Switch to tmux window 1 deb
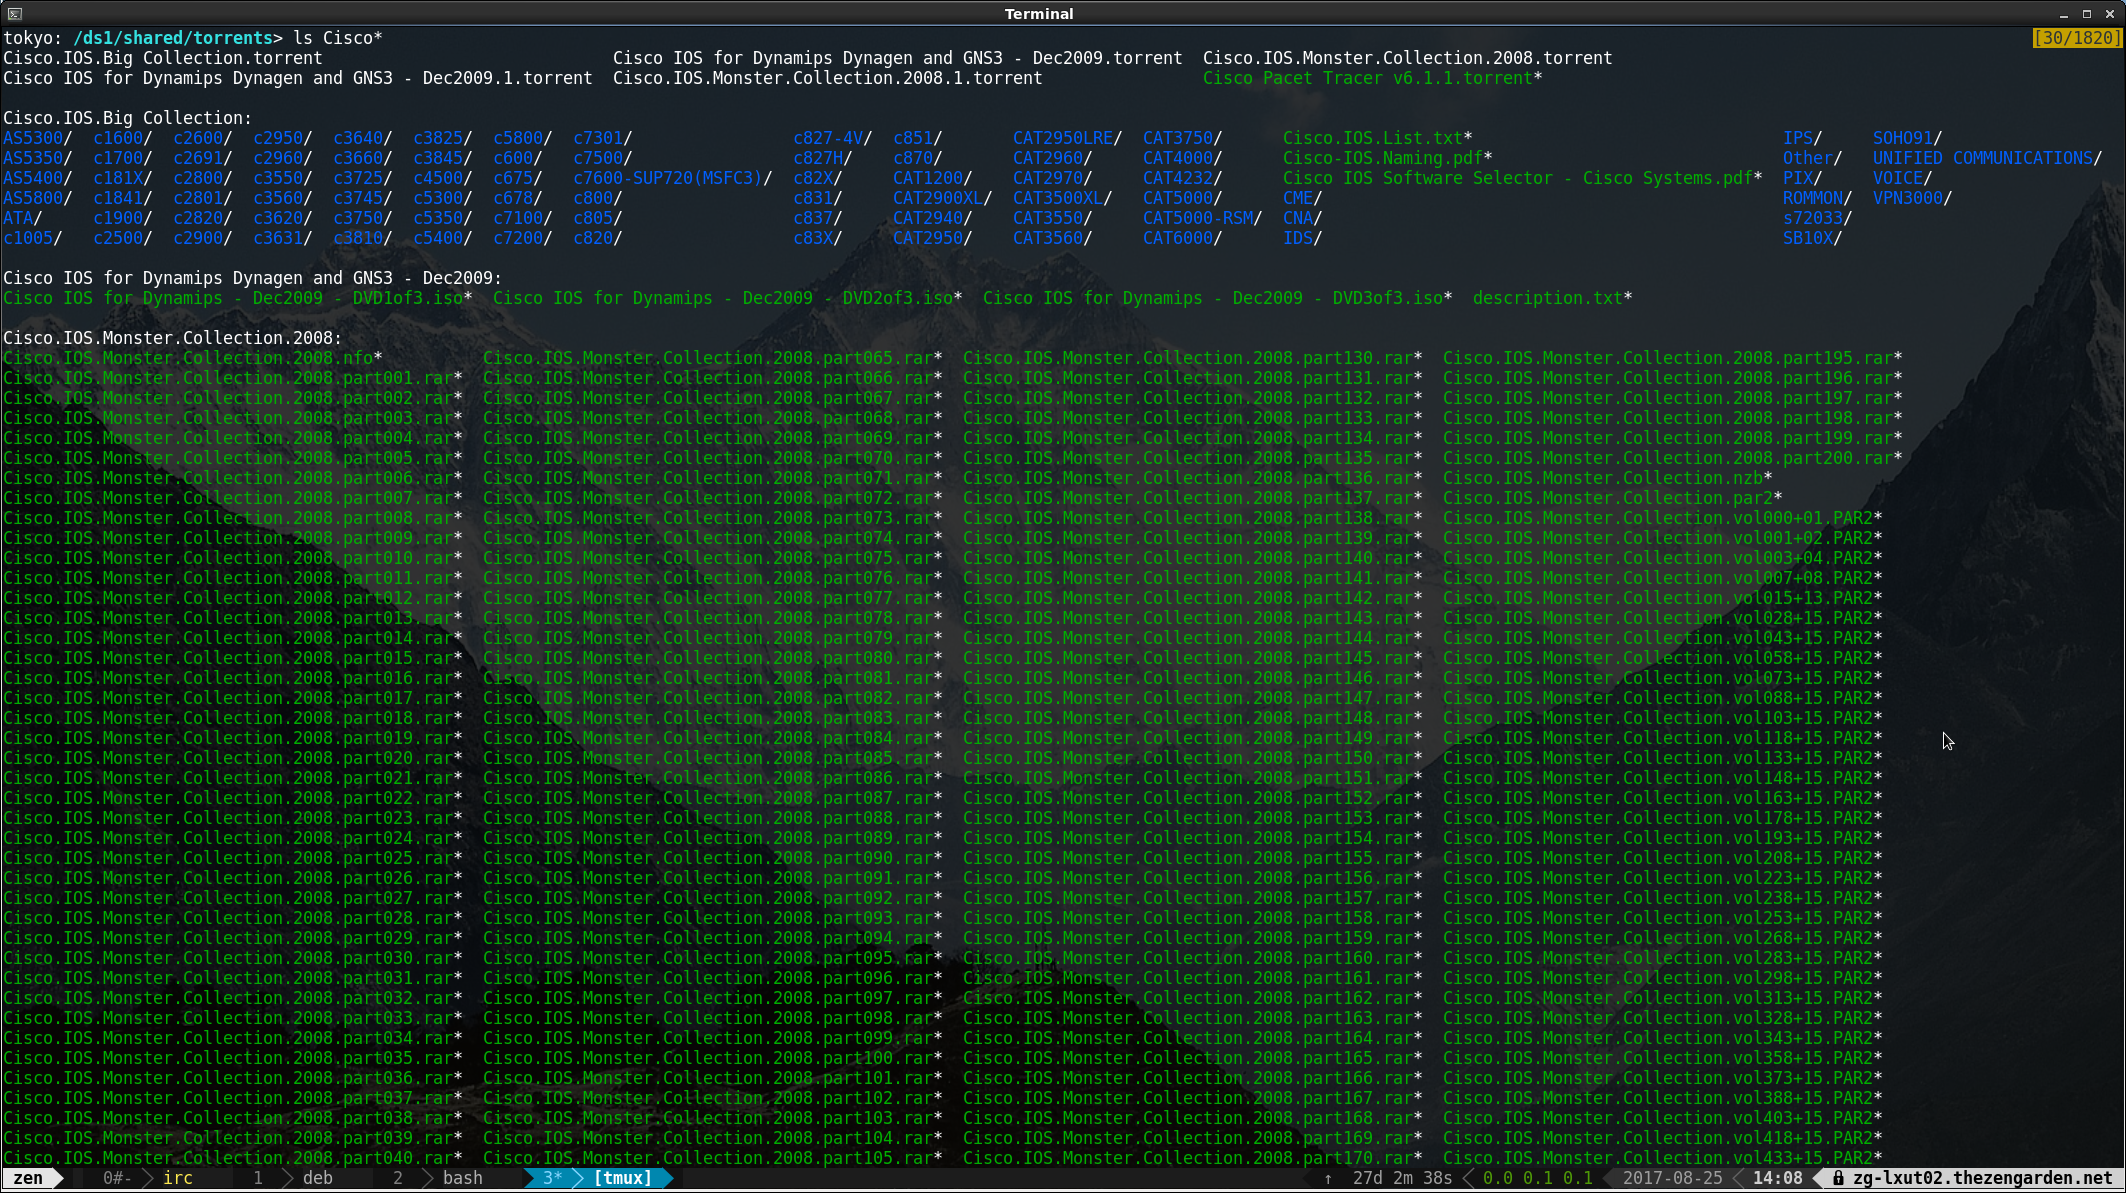 point(294,1178)
